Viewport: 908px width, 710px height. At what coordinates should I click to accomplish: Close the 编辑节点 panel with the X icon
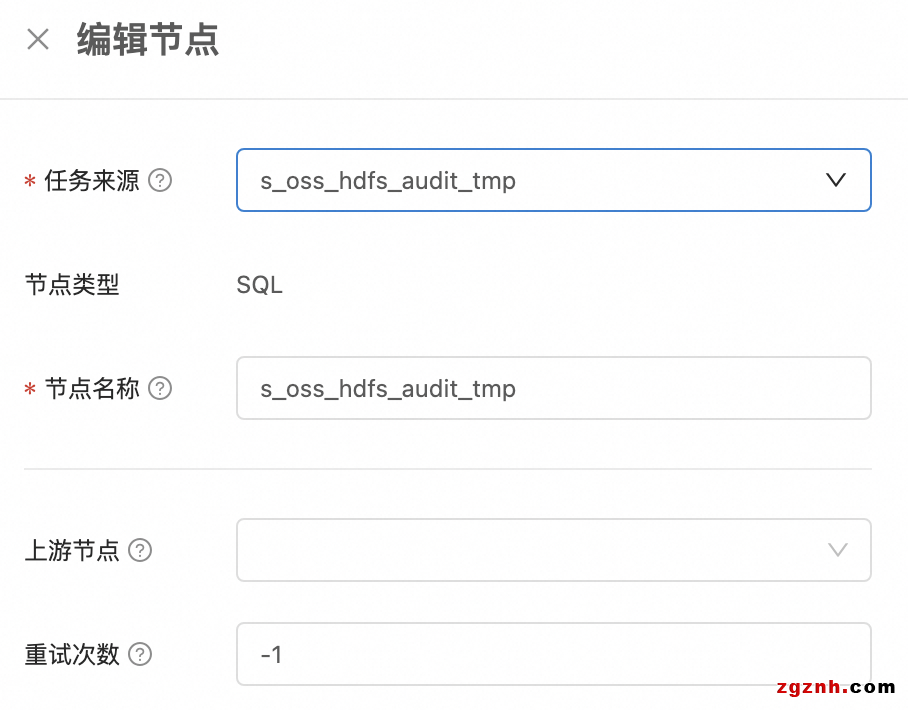(38, 40)
